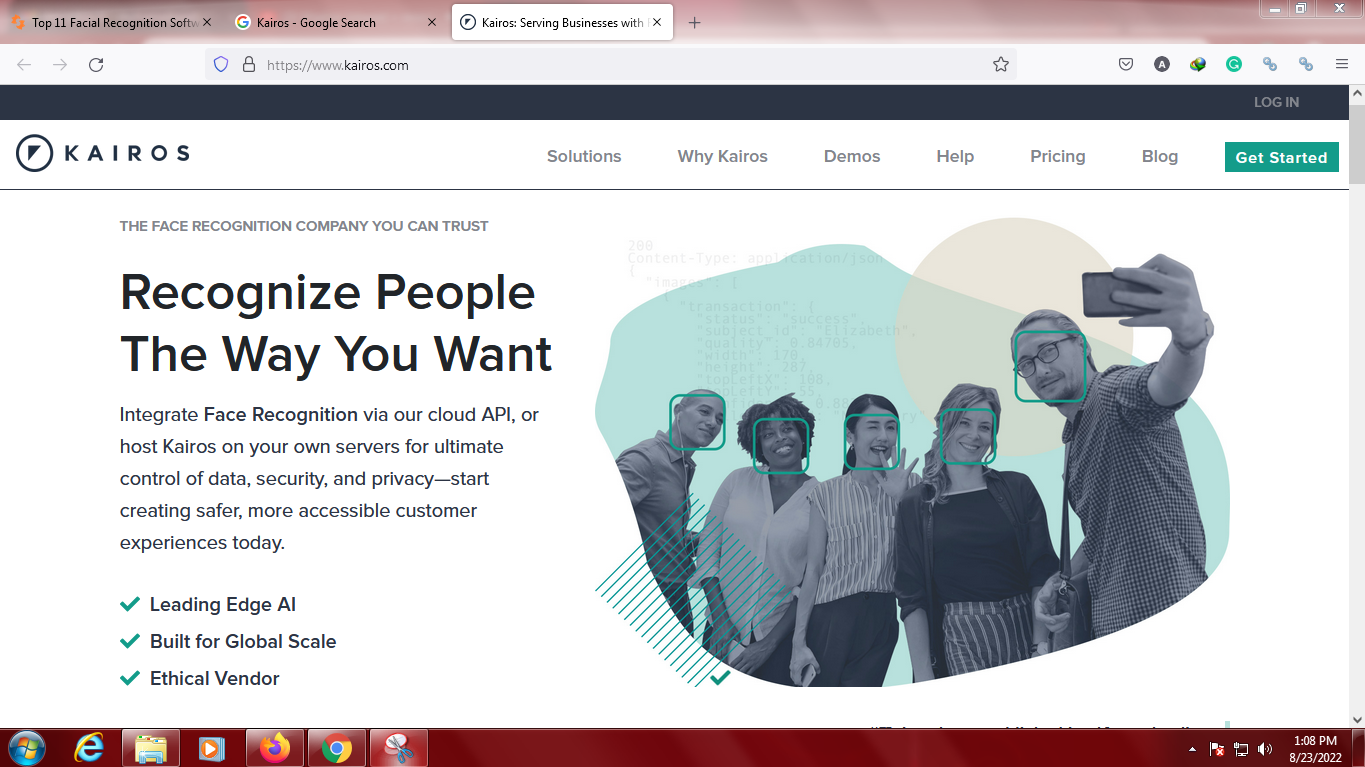
Task: Open the Firefox hamburger menu
Action: [x=1342, y=64]
